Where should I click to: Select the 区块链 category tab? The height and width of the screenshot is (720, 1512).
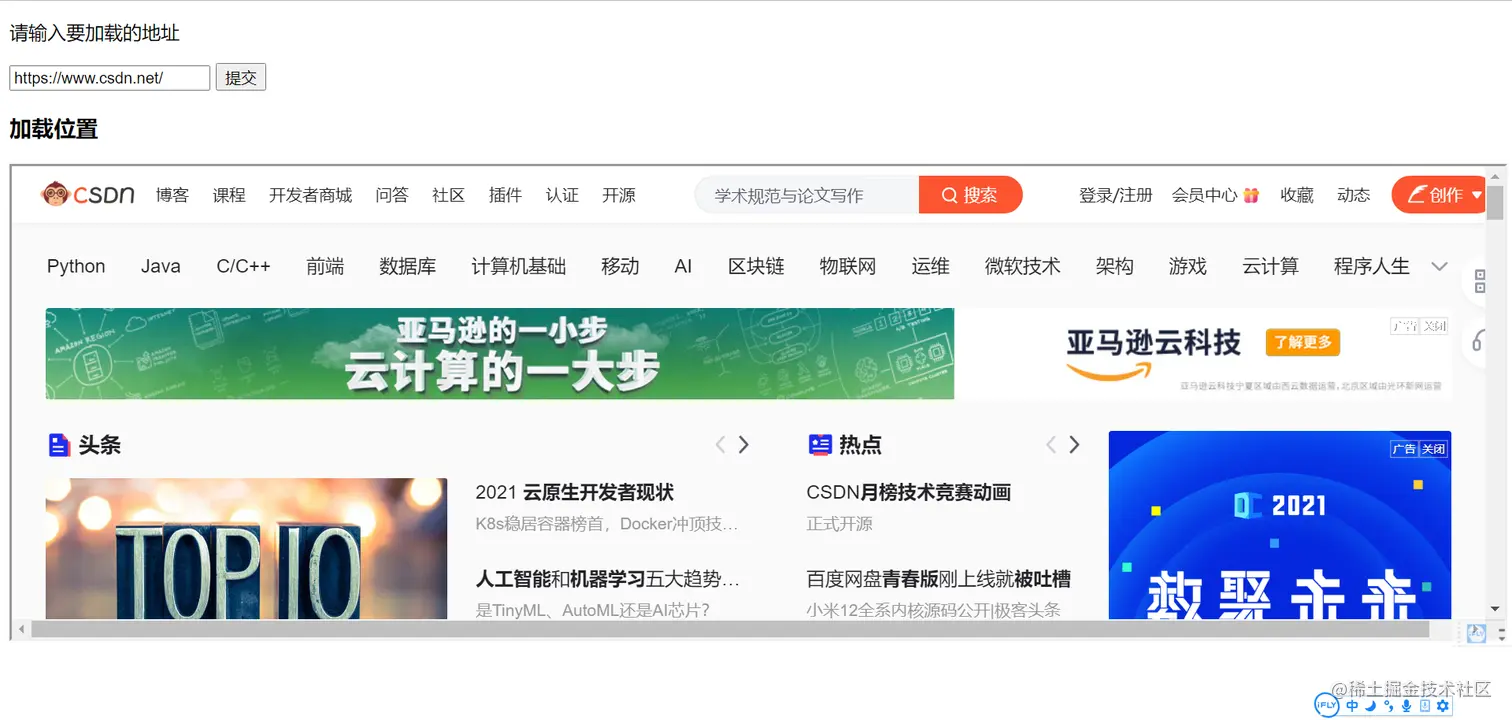(x=756, y=266)
